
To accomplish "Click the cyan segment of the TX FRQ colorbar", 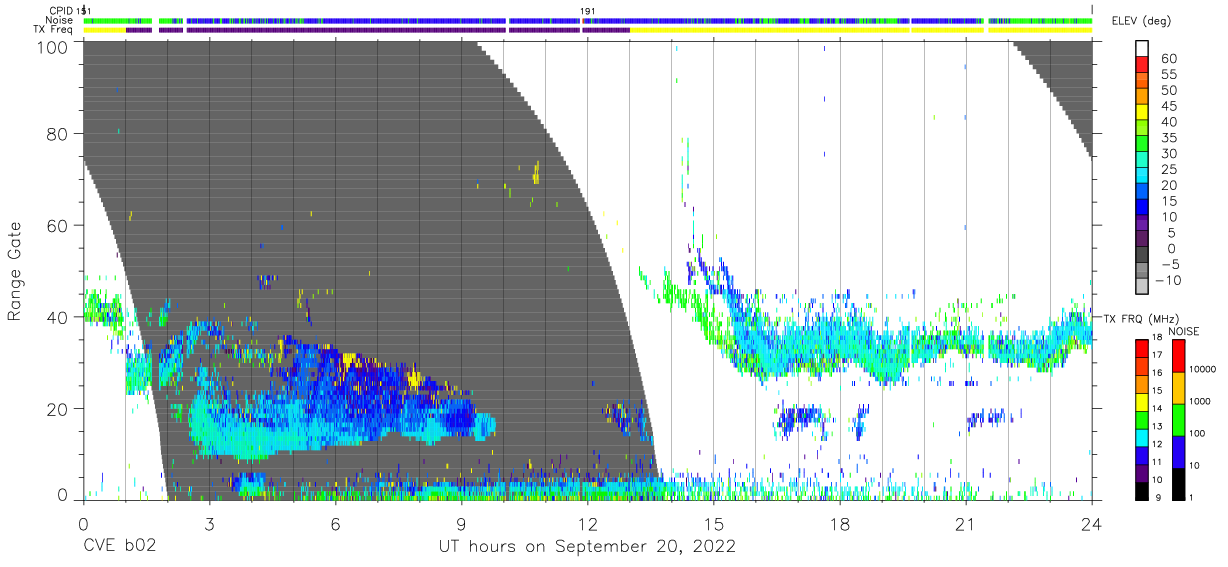I will click(x=1143, y=436).
